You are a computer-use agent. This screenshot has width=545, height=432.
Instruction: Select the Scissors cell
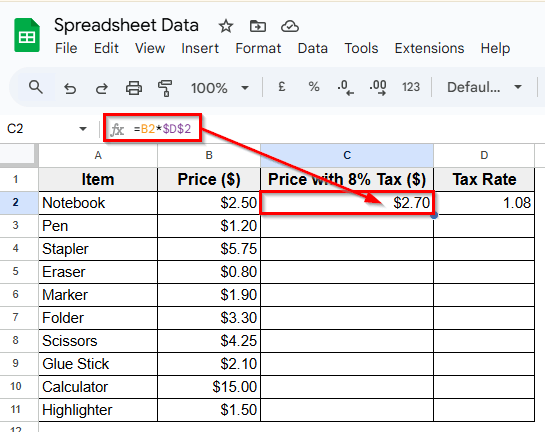tap(98, 341)
